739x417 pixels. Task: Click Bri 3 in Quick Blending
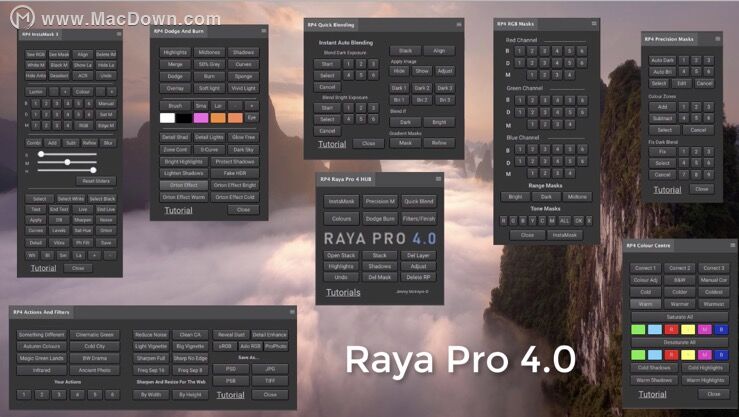point(444,100)
